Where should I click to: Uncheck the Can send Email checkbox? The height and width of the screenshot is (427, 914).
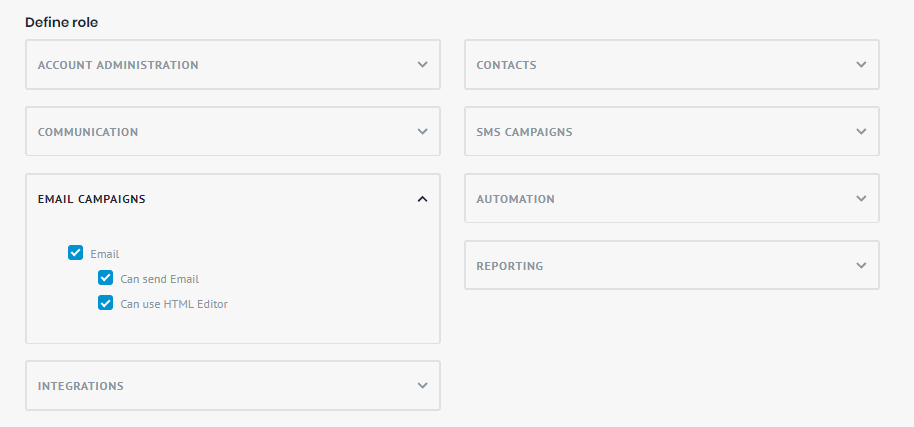tap(105, 278)
